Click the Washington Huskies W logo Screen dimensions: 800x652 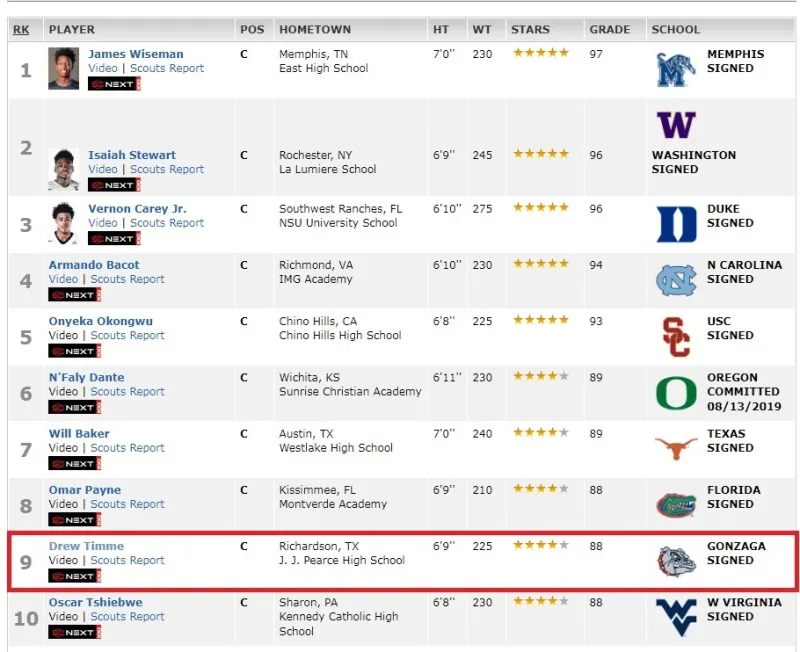pos(676,125)
